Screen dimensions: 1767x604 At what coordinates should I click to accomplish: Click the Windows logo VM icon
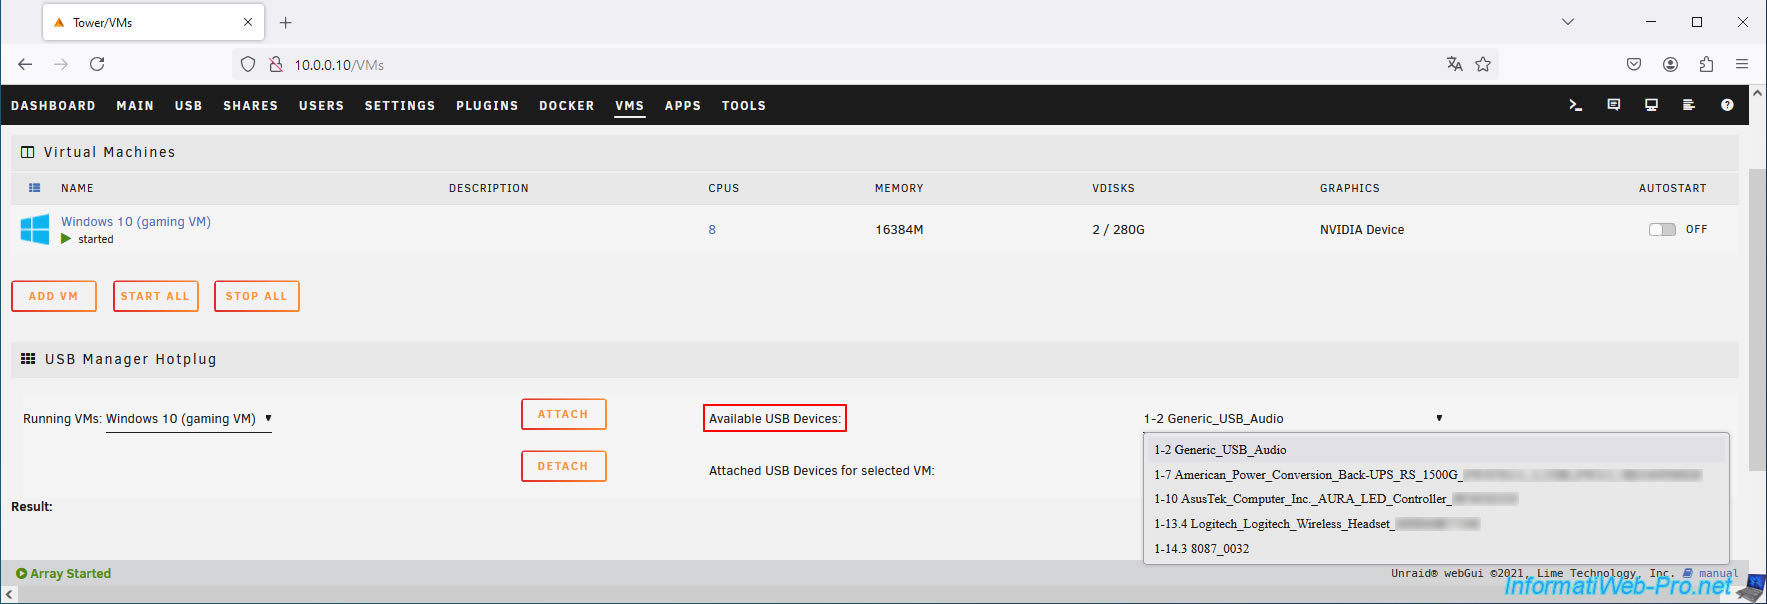coord(35,229)
